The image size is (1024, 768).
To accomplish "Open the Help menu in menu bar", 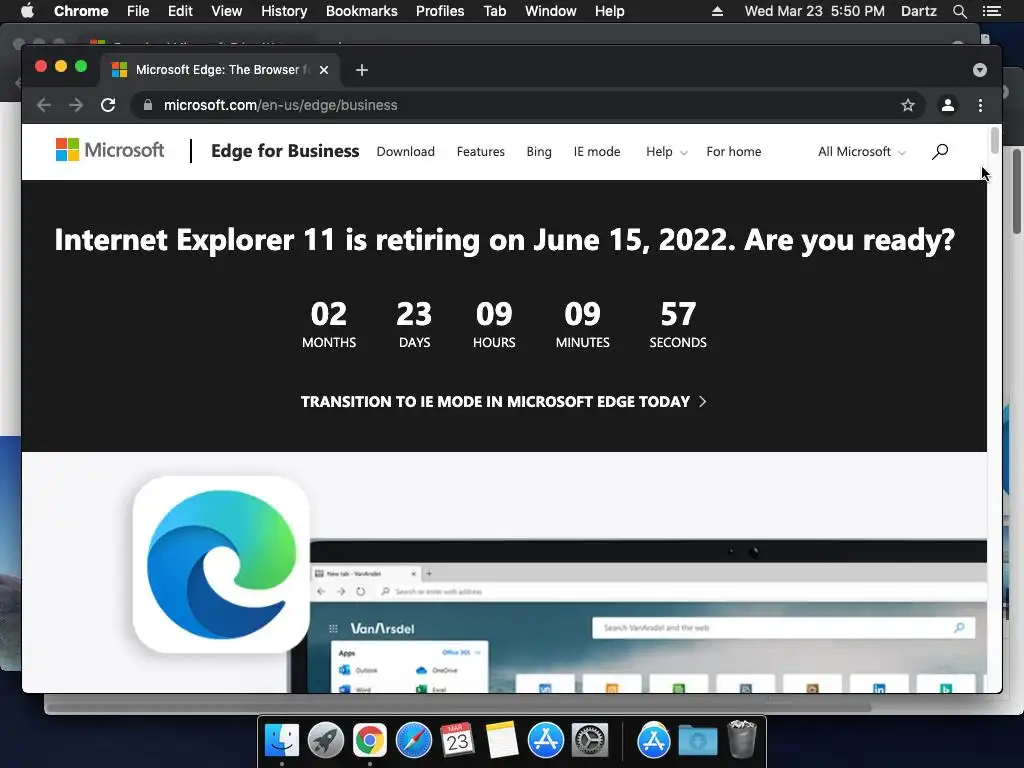I will pos(609,11).
